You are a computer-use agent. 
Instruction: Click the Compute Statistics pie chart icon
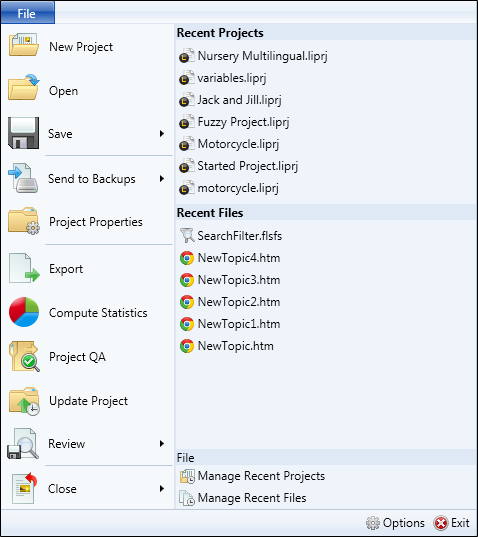click(24, 312)
